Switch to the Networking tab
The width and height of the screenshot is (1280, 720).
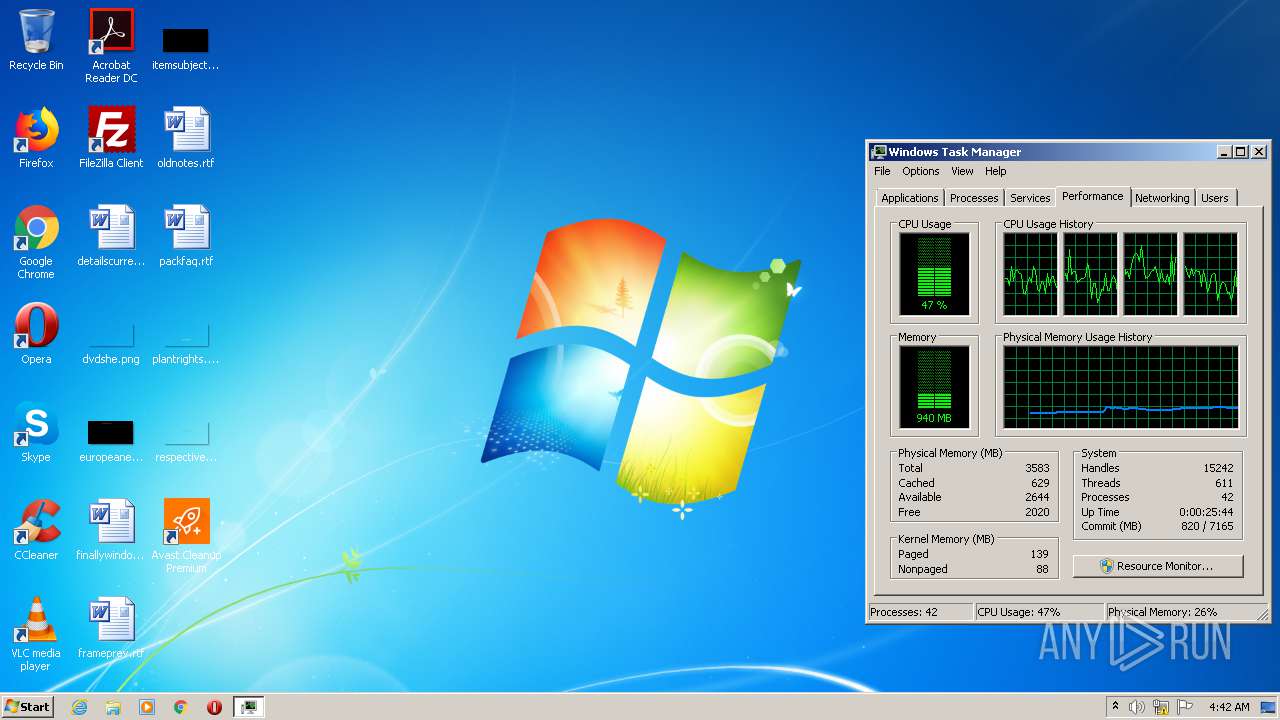(1162, 198)
